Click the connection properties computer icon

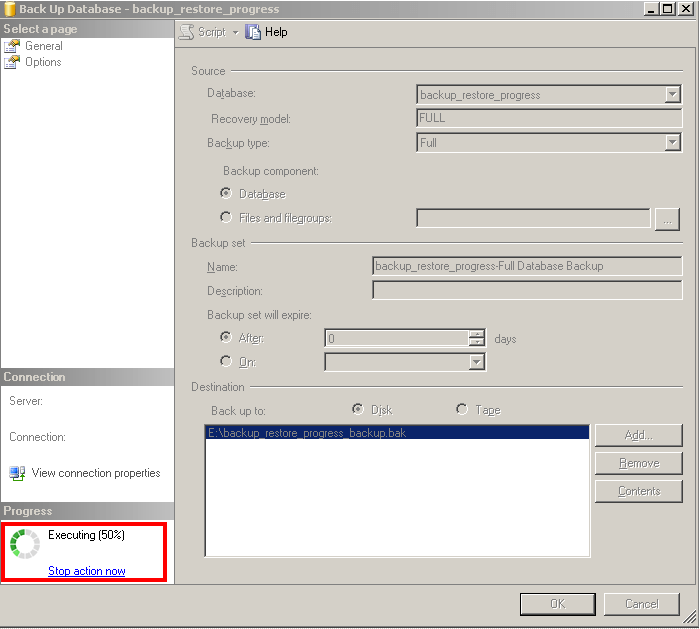[17, 473]
